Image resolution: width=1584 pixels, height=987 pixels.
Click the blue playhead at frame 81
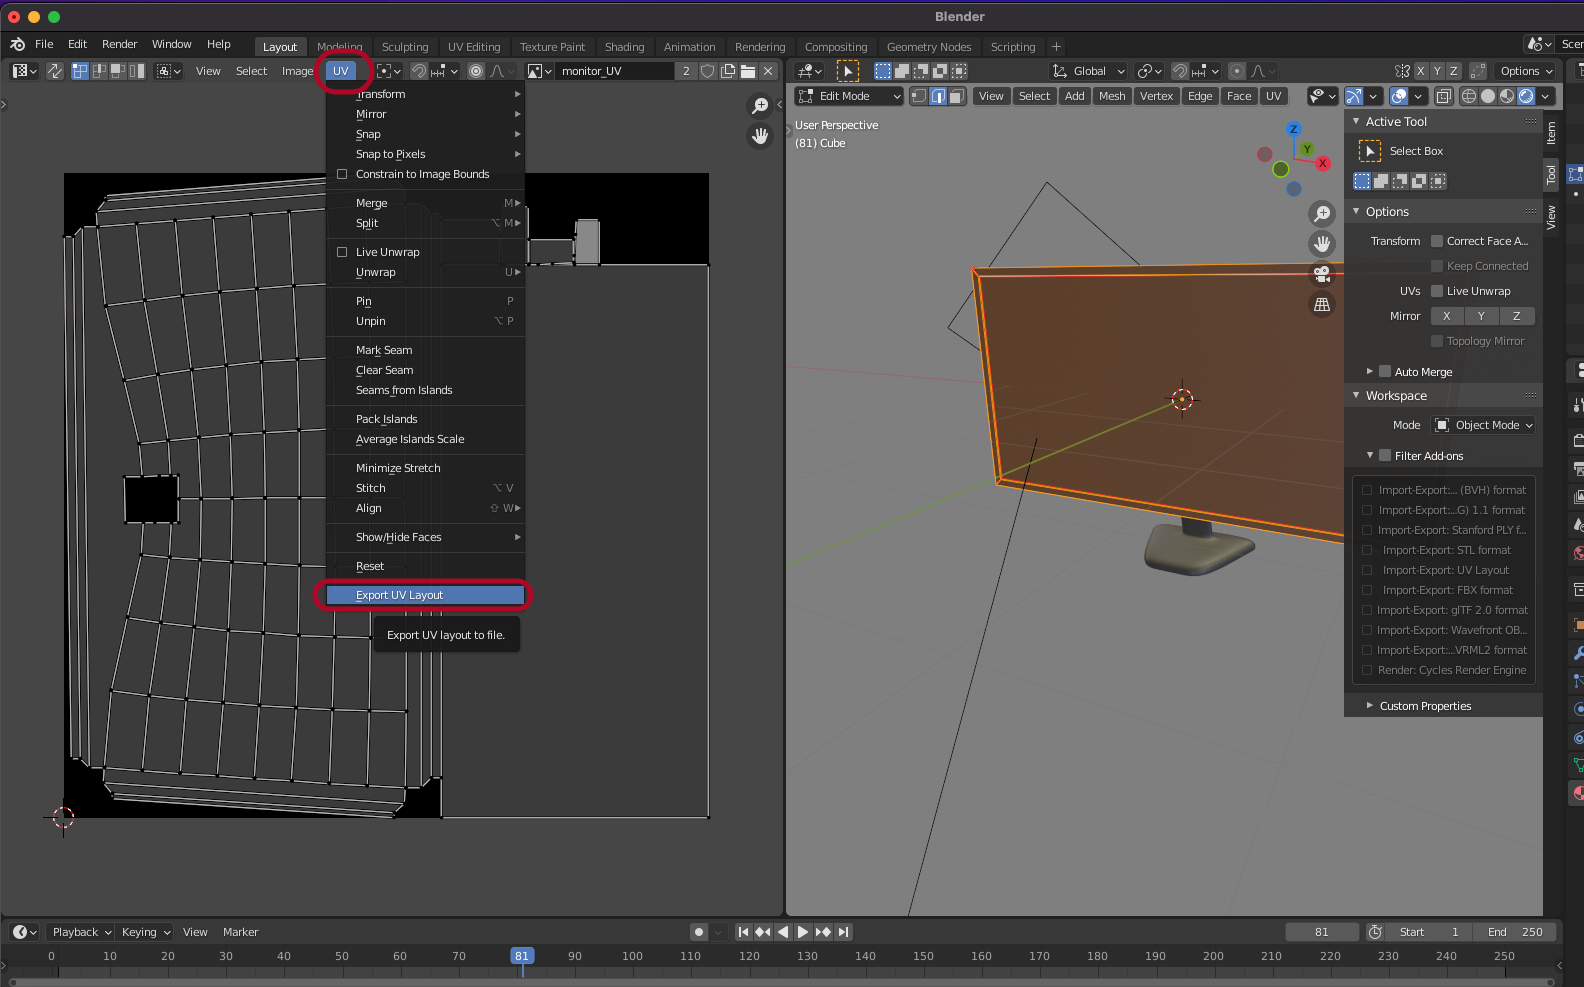tap(522, 956)
